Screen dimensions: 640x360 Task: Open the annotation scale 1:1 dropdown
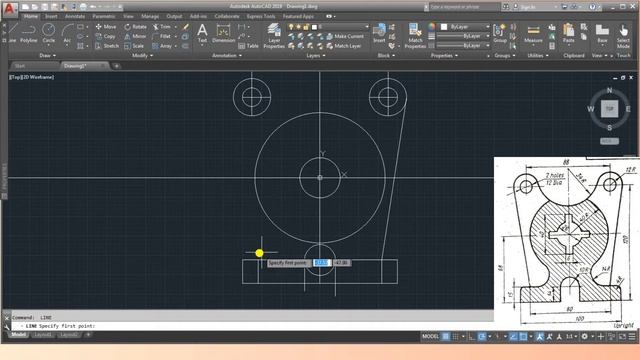click(571, 336)
